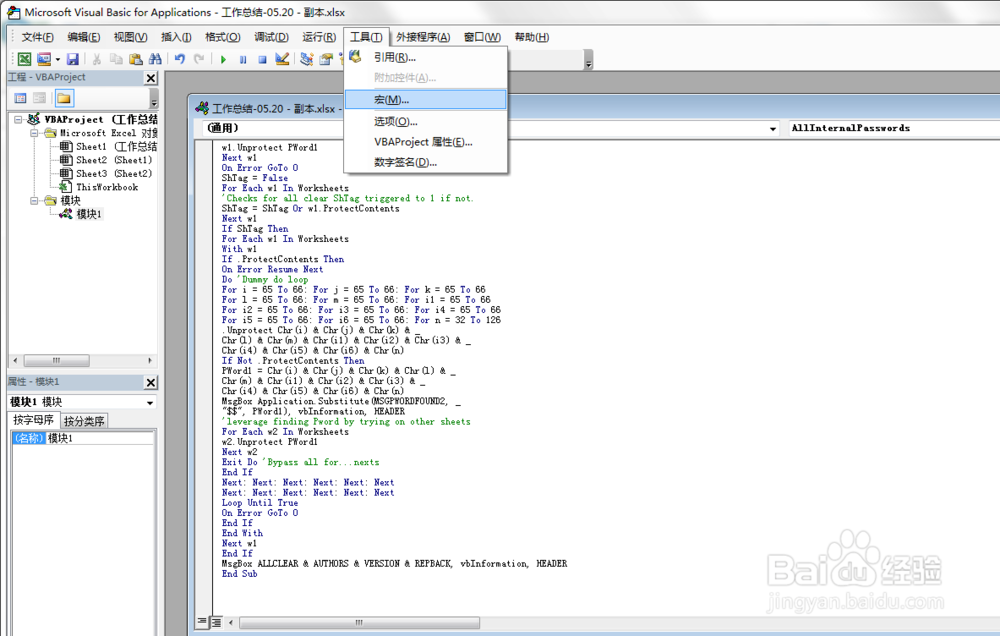Click the Break pause icon

243,59
